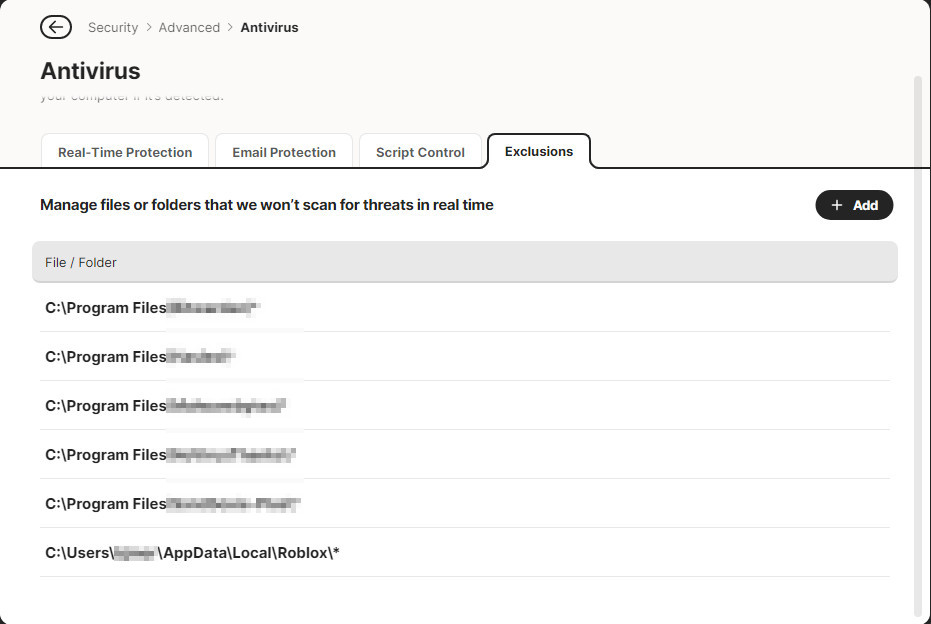Click the Antivirus breadcrumb item
The width and height of the screenshot is (931, 624).
269,27
